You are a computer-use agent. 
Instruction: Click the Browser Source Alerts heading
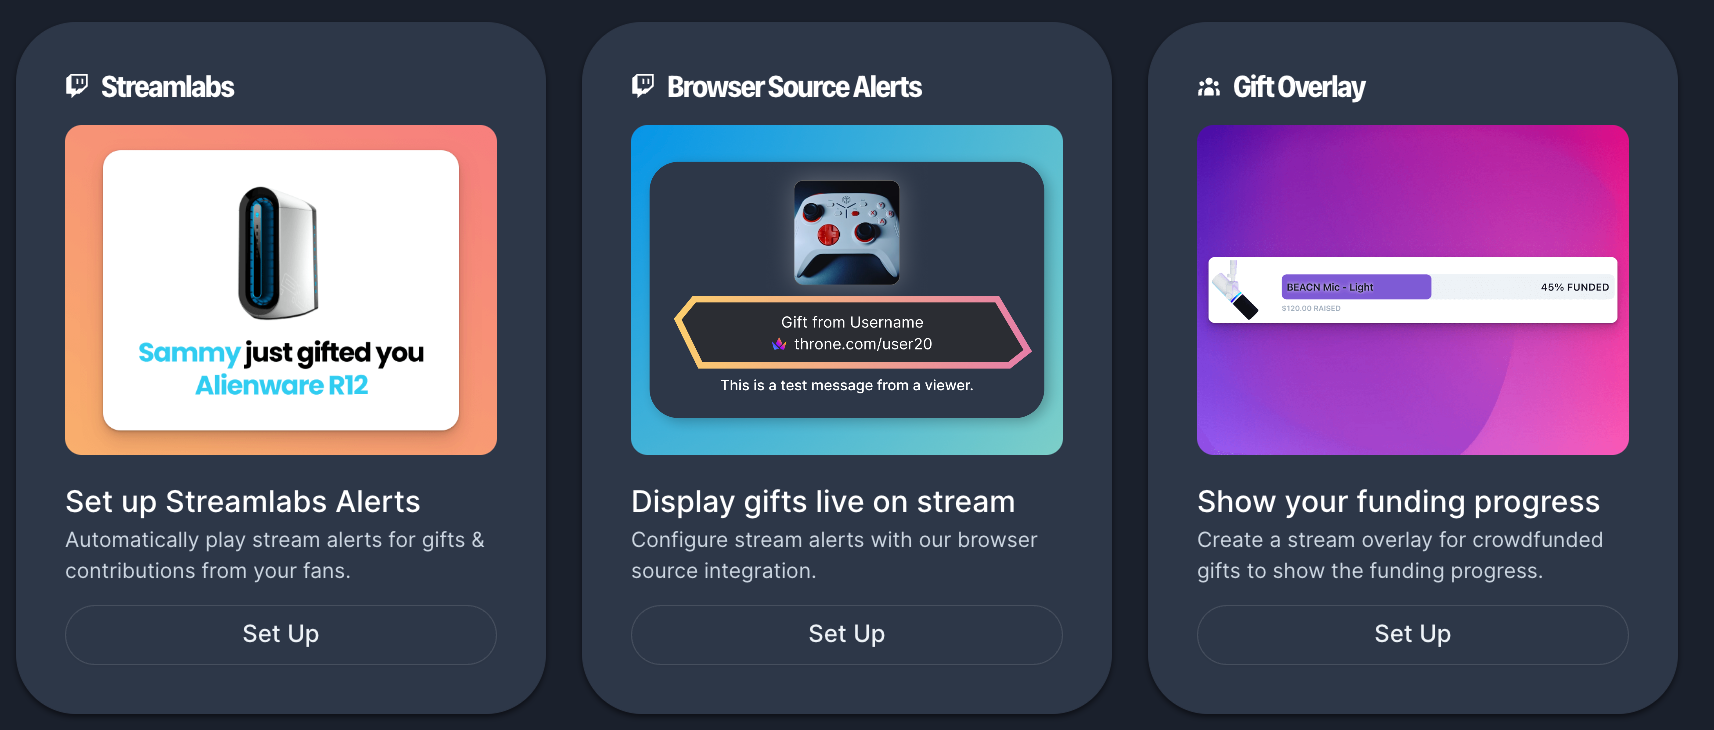(x=794, y=87)
